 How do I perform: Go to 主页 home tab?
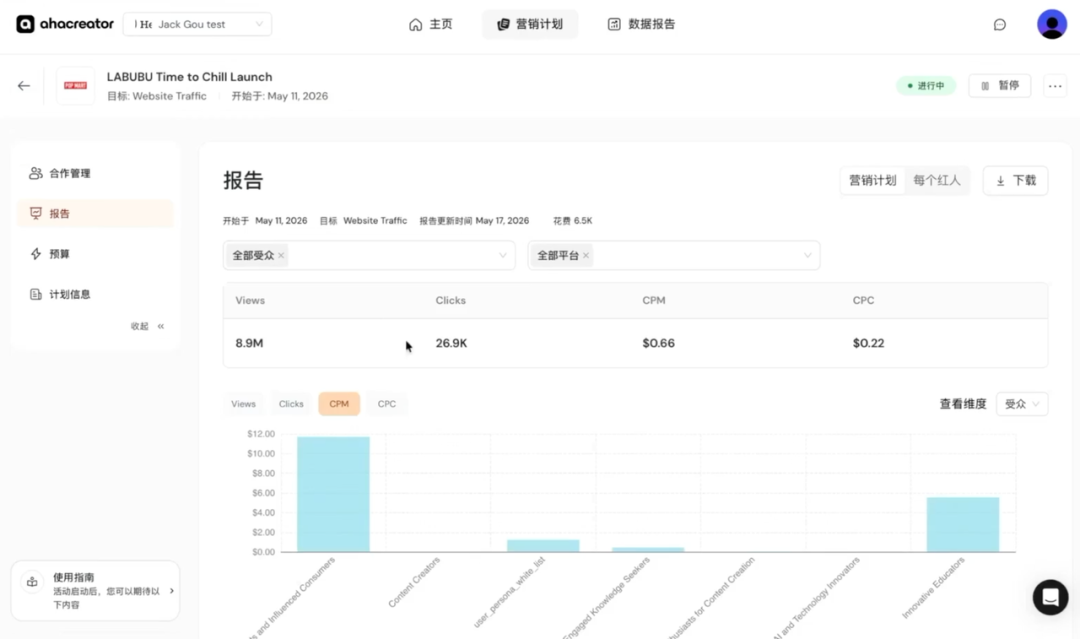(430, 24)
